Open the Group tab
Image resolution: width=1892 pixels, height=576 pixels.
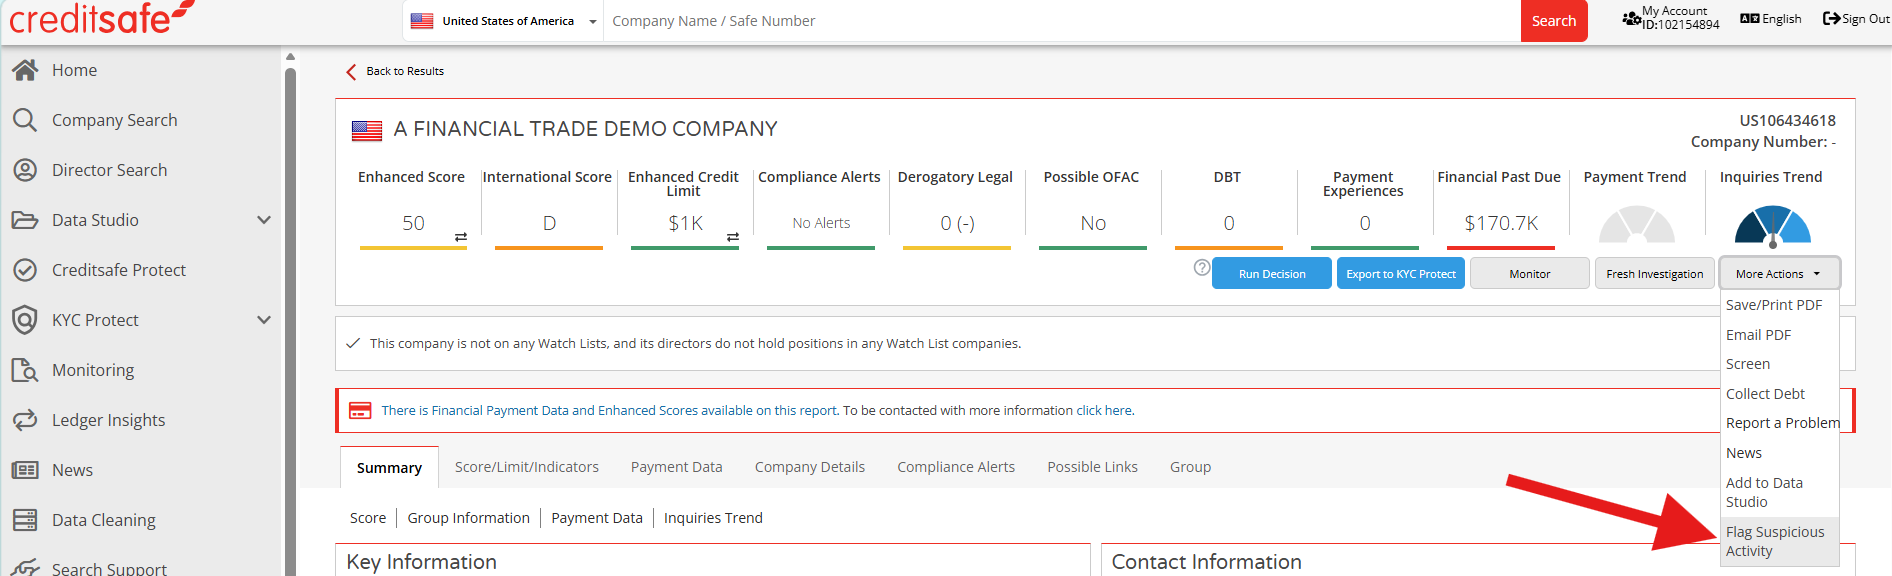1190,467
